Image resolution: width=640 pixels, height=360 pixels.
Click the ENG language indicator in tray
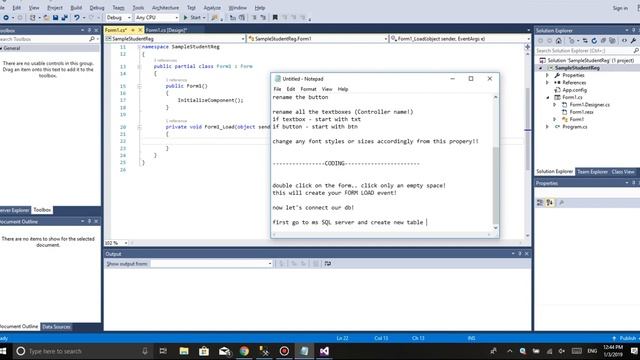click(592, 351)
